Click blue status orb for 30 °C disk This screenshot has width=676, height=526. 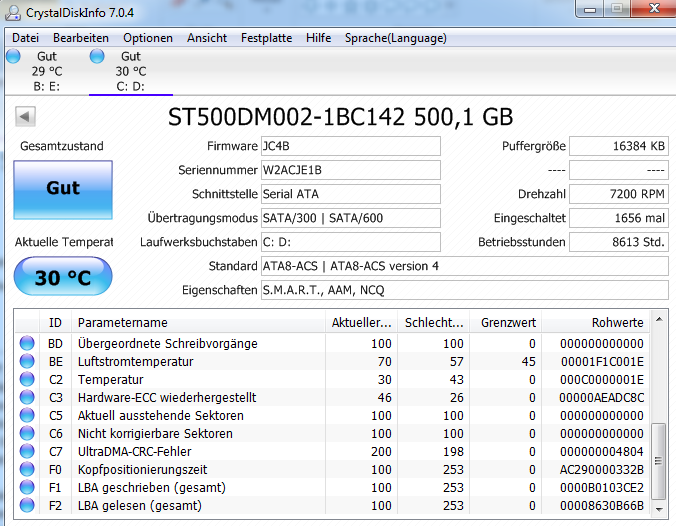click(97, 56)
